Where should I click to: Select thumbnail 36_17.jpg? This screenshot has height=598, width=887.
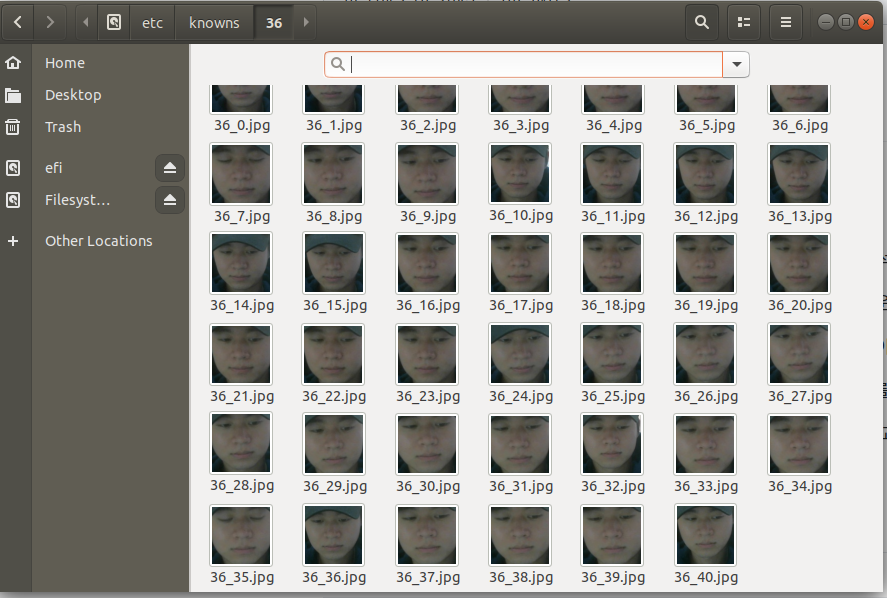click(520, 263)
